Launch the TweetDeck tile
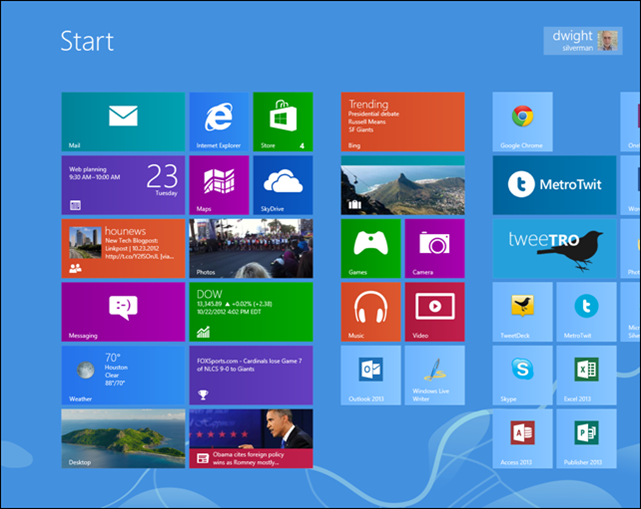The width and height of the screenshot is (641, 509). pos(522,312)
